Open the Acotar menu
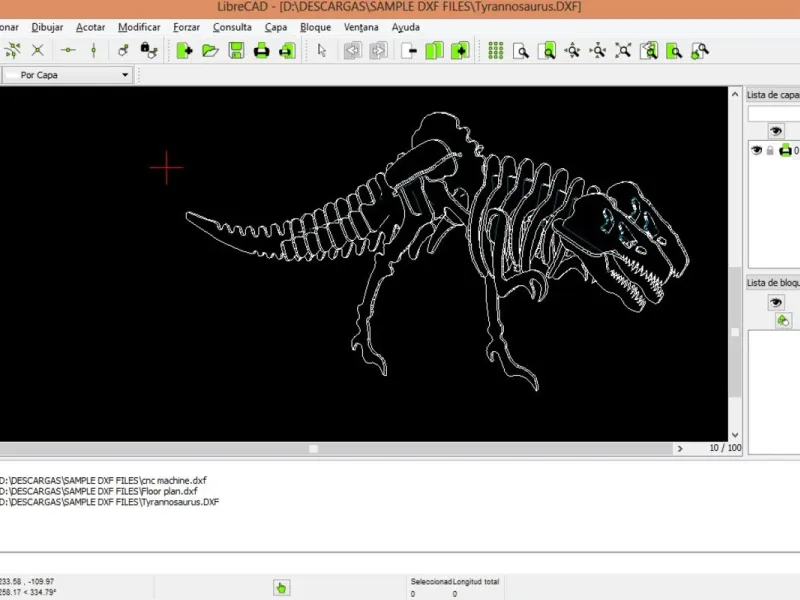 click(90, 27)
